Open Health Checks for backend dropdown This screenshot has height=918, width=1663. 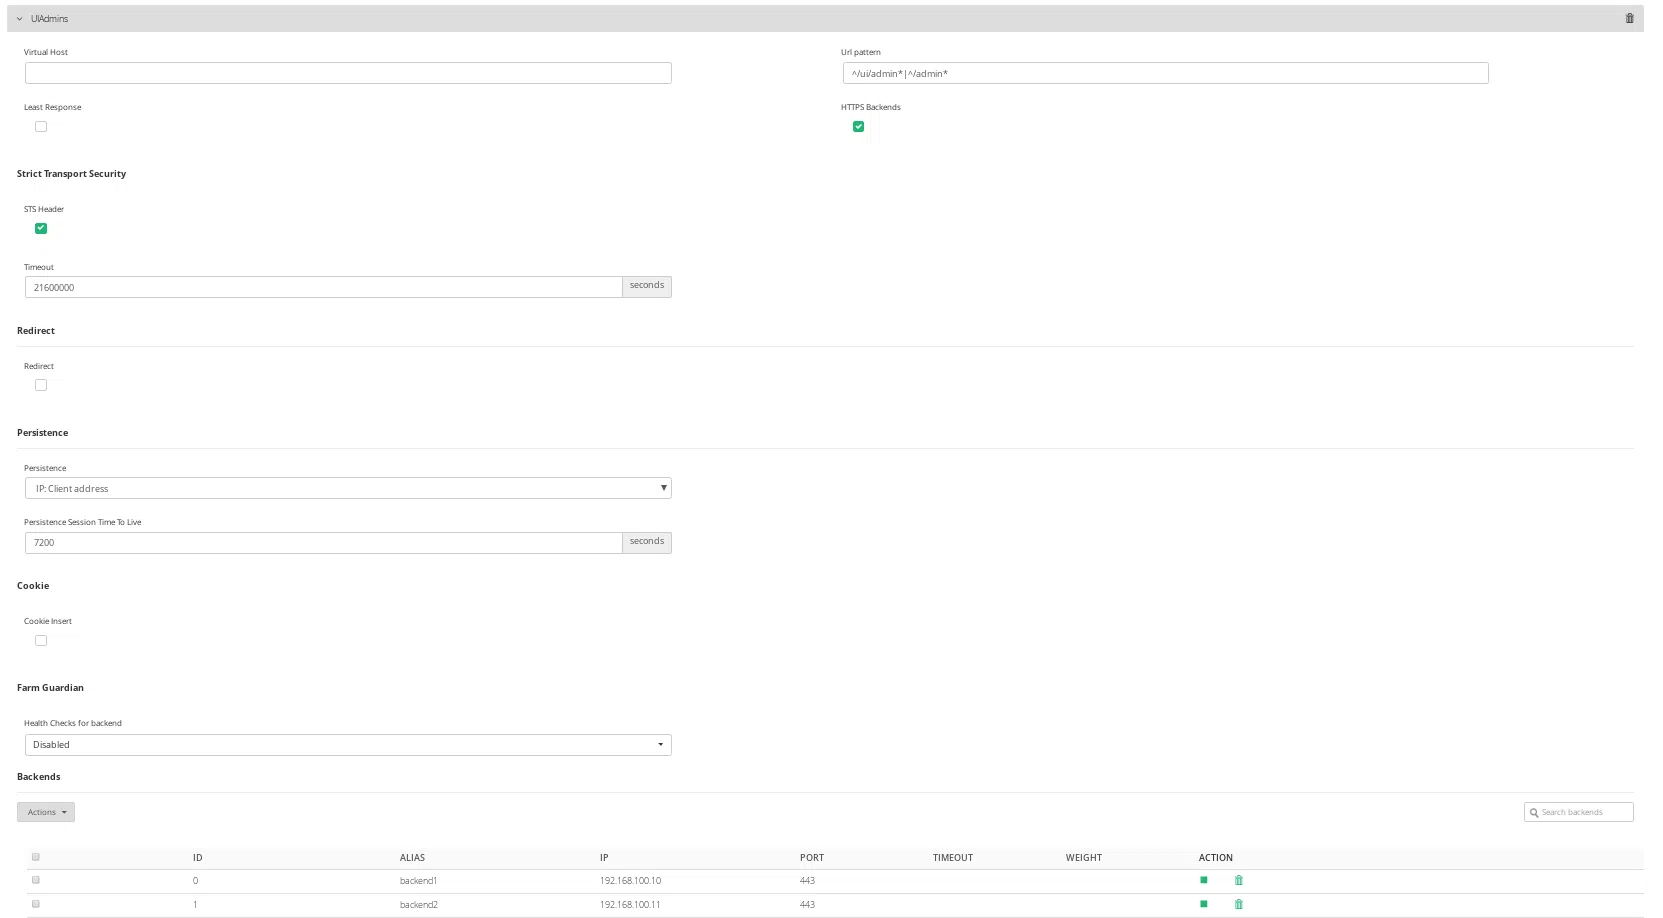coord(347,745)
